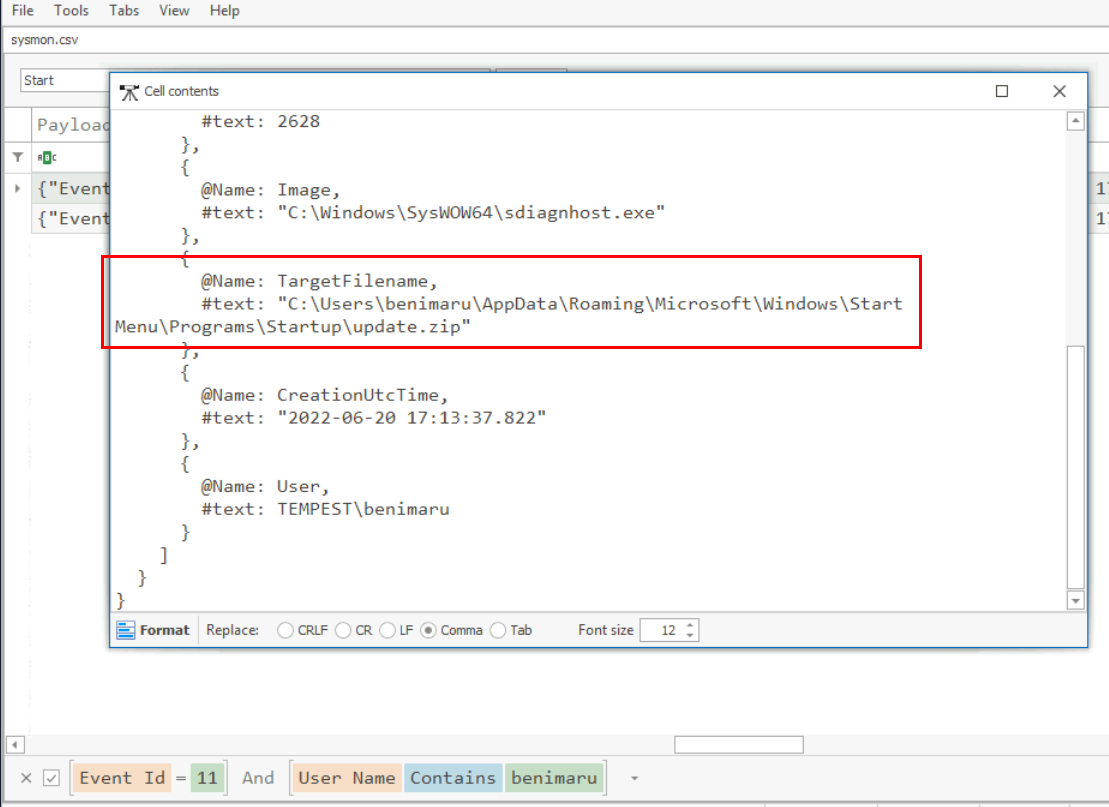The width and height of the screenshot is (1109, 807).
Task: Click the filter value 11
Action: click(x=207, y=778)
